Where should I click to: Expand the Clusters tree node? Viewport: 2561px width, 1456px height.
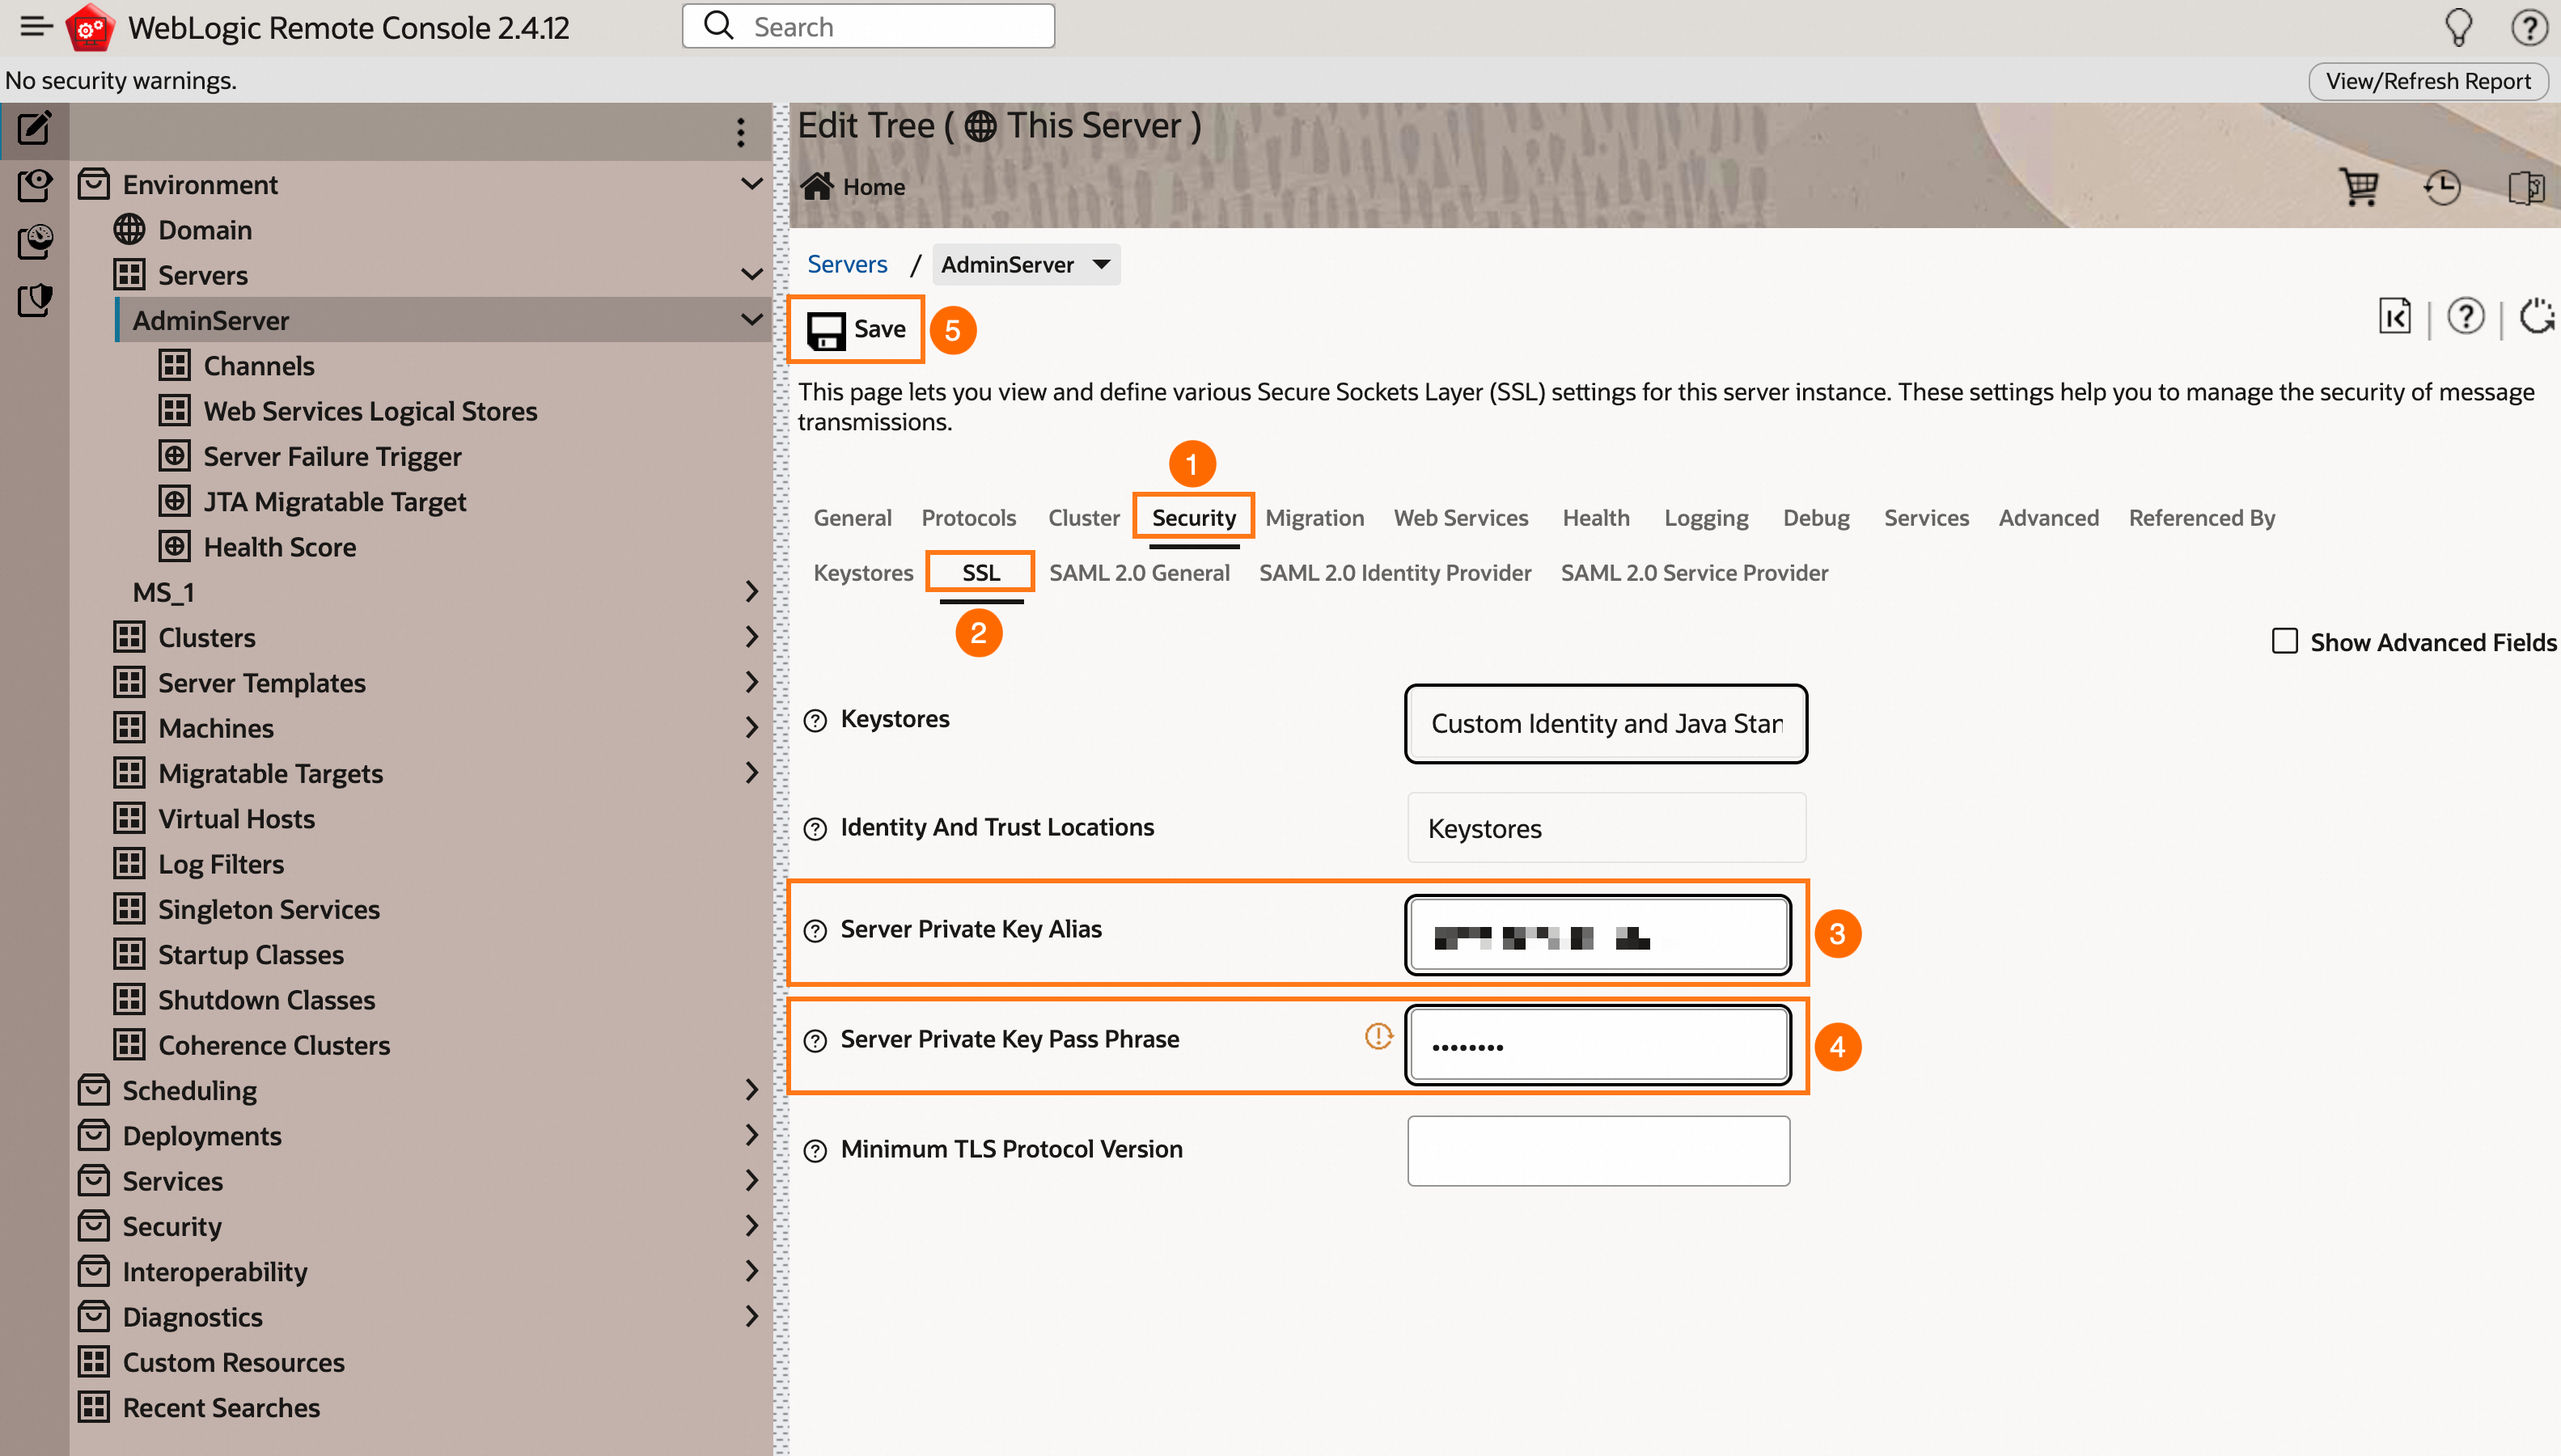(x=751, y=637)
